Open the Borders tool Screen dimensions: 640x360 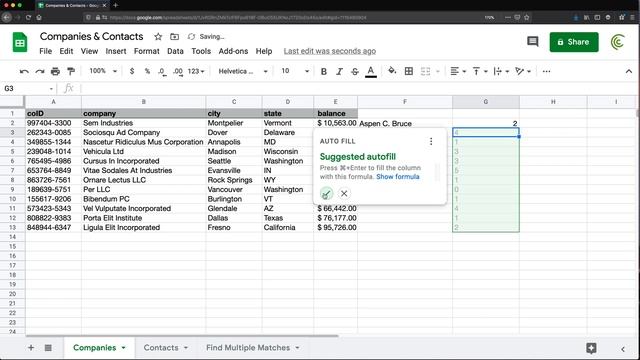click(x=409, y=71)
